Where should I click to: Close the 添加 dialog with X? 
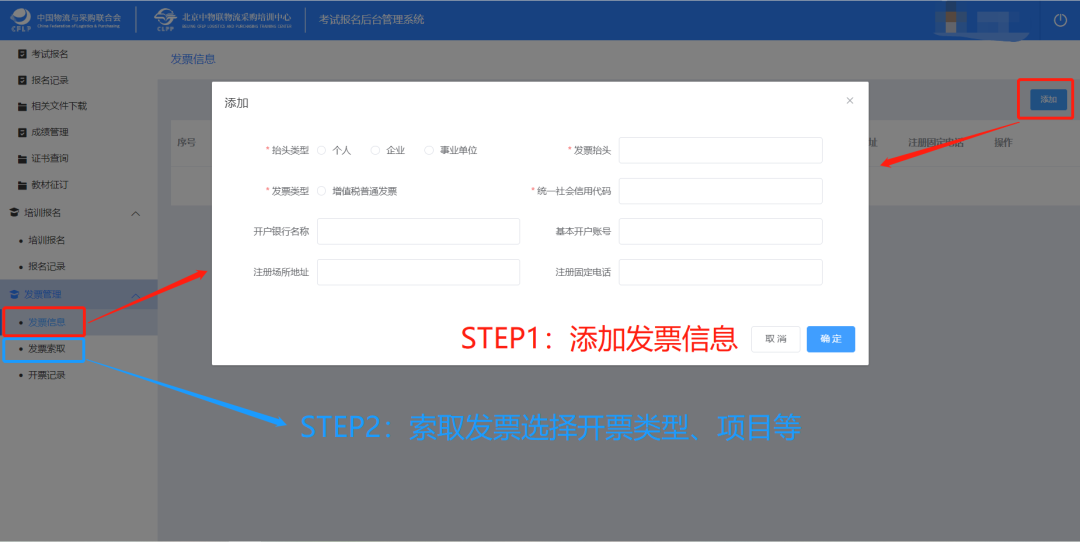[850, 101]
